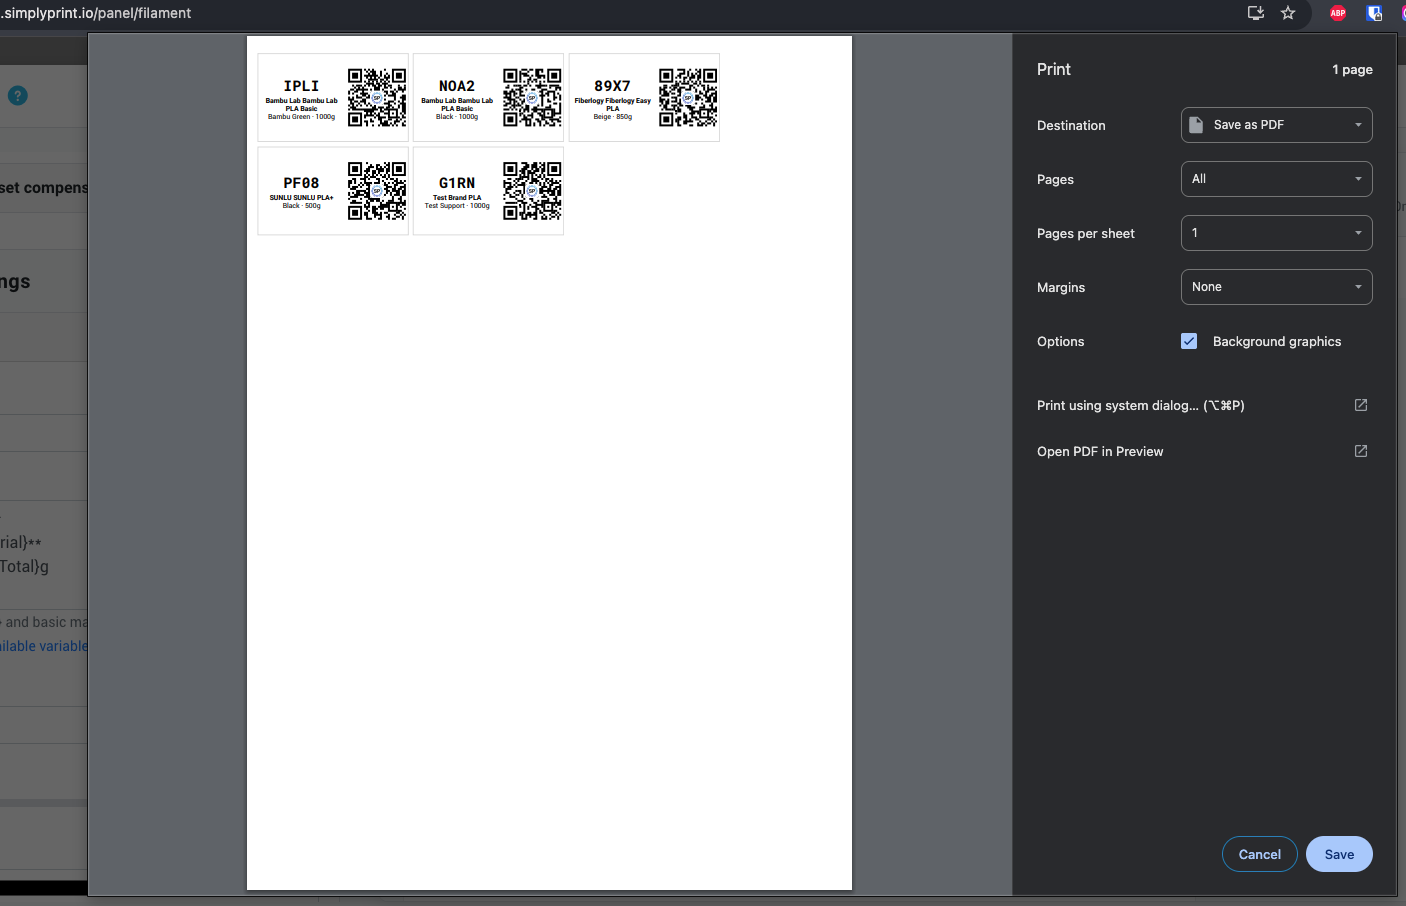Image resolution: width=1406 pixels, height=906 pixels.
Task: Open the Pages dropdown set to All
Action: point(1277,179)
